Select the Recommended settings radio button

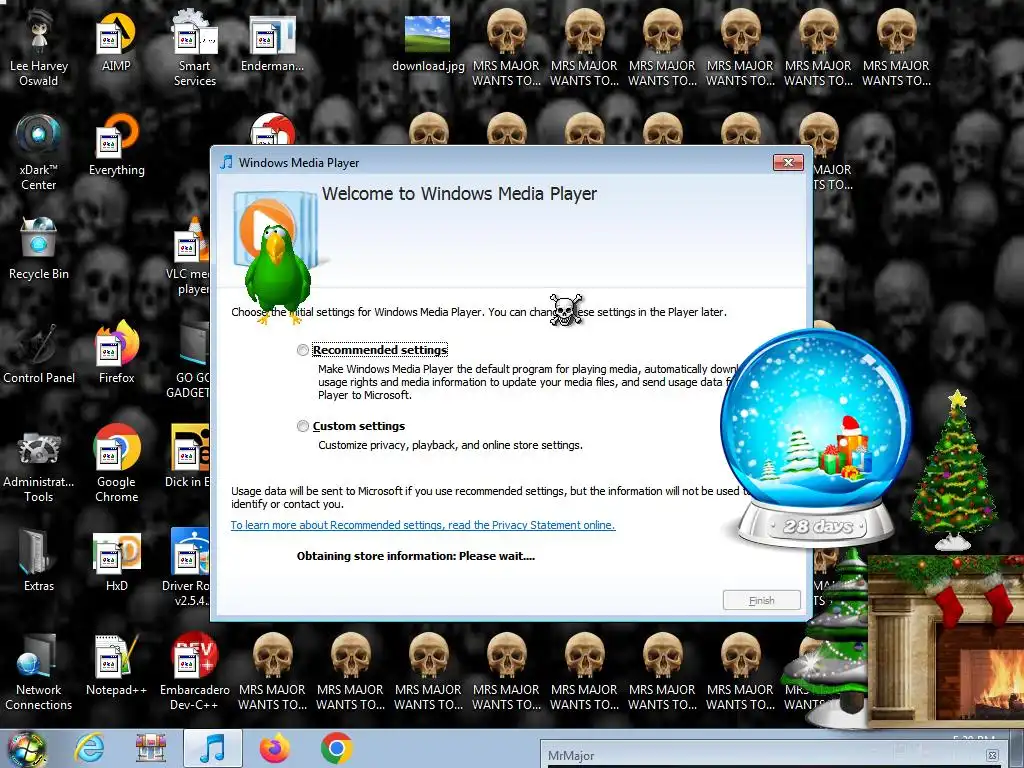tap(302, 350)
